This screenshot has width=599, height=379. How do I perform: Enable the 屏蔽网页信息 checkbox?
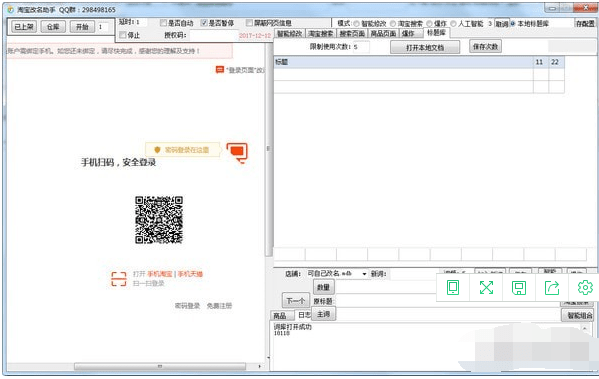tap(249, 23)
